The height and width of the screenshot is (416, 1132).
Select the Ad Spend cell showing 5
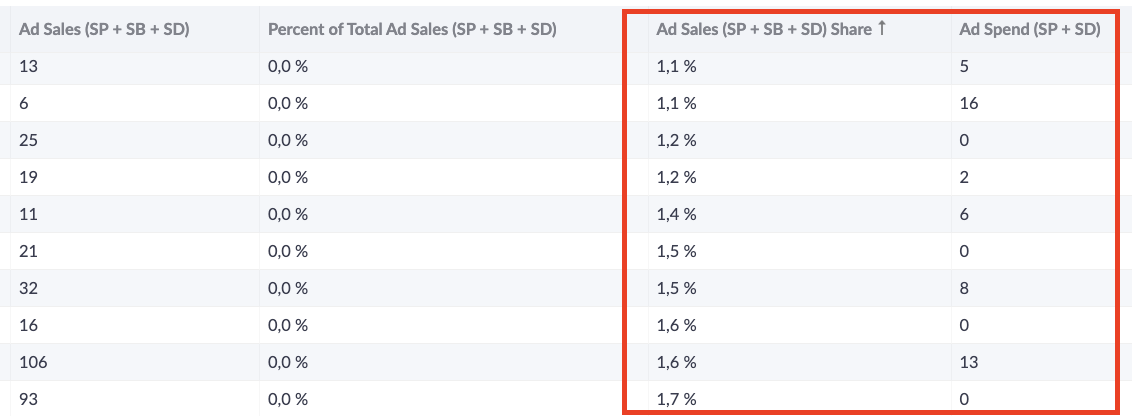pos(1034,66)
